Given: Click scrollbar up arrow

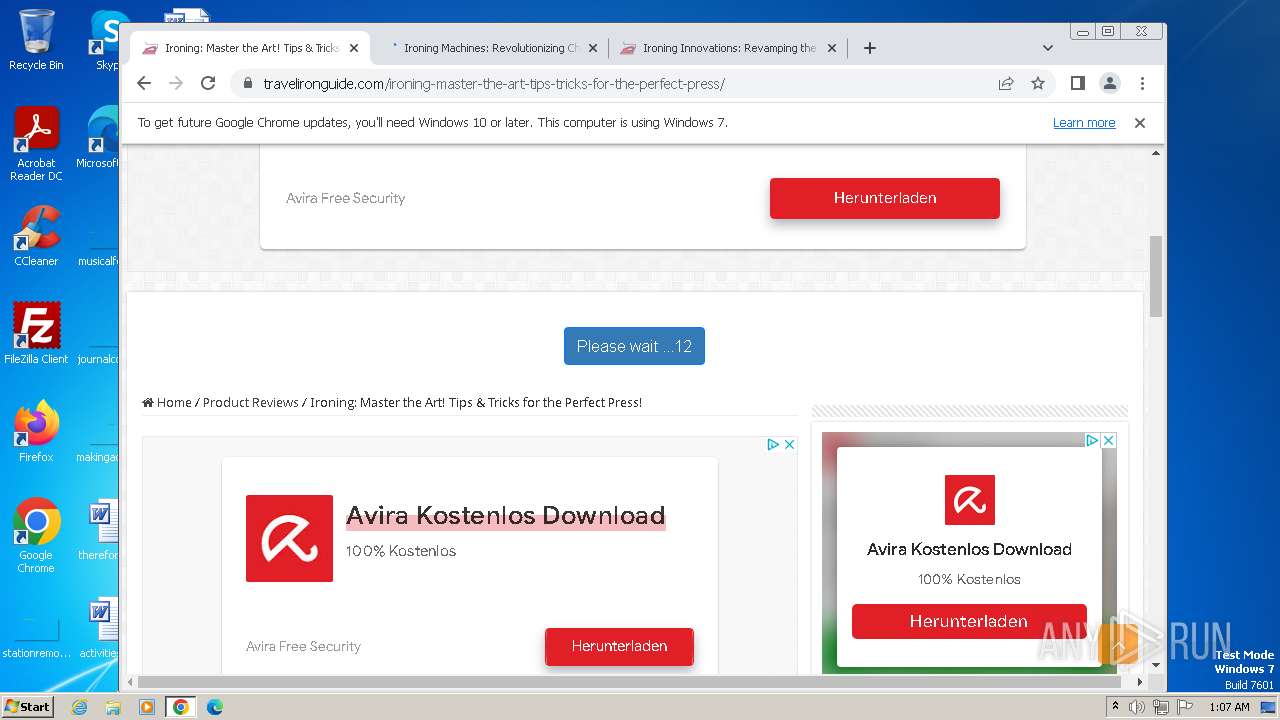Looking at the screenshot, I should [1156, 154].
